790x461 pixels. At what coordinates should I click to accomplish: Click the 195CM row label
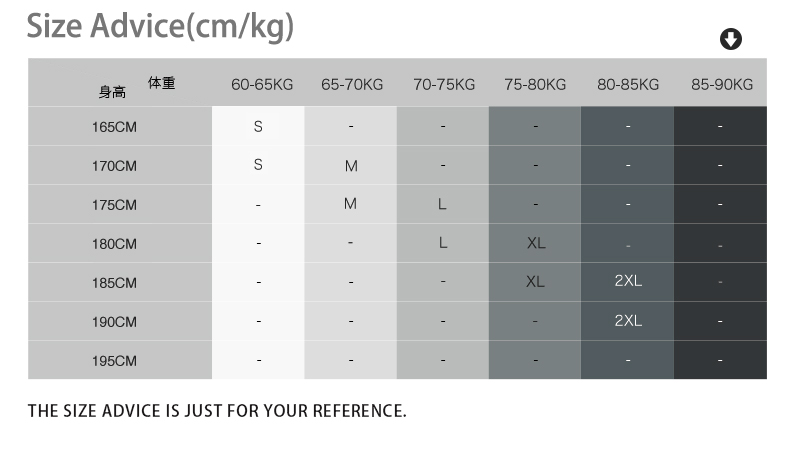click(114, 361)
